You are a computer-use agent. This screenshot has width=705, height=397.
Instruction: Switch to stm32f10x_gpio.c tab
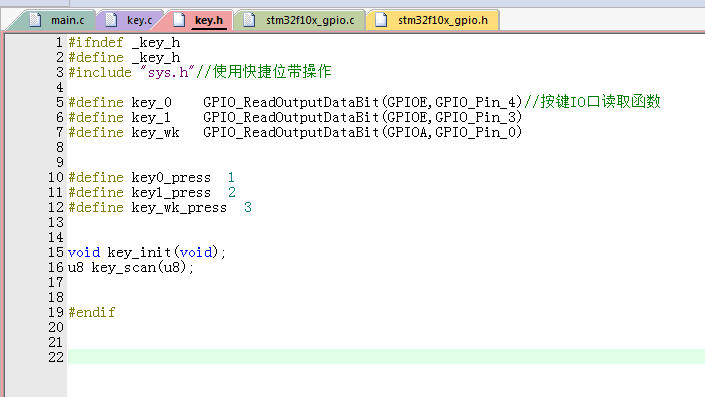[310, 20]
